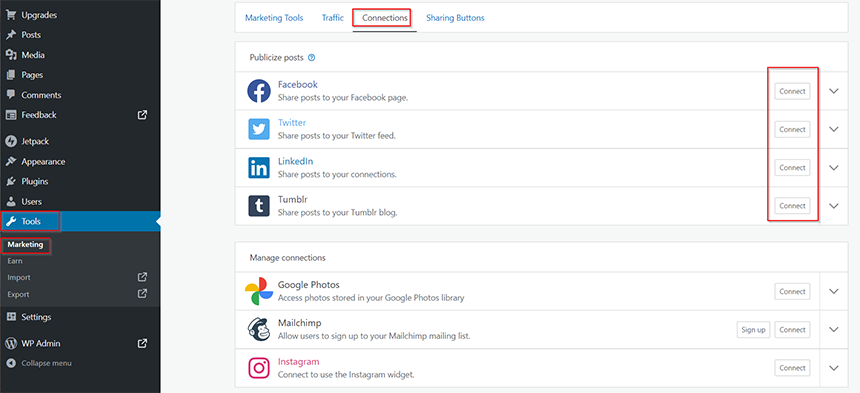Click the Google Photos pinwheel icon
Screen dimensions: 860x393
pos(259,291)
